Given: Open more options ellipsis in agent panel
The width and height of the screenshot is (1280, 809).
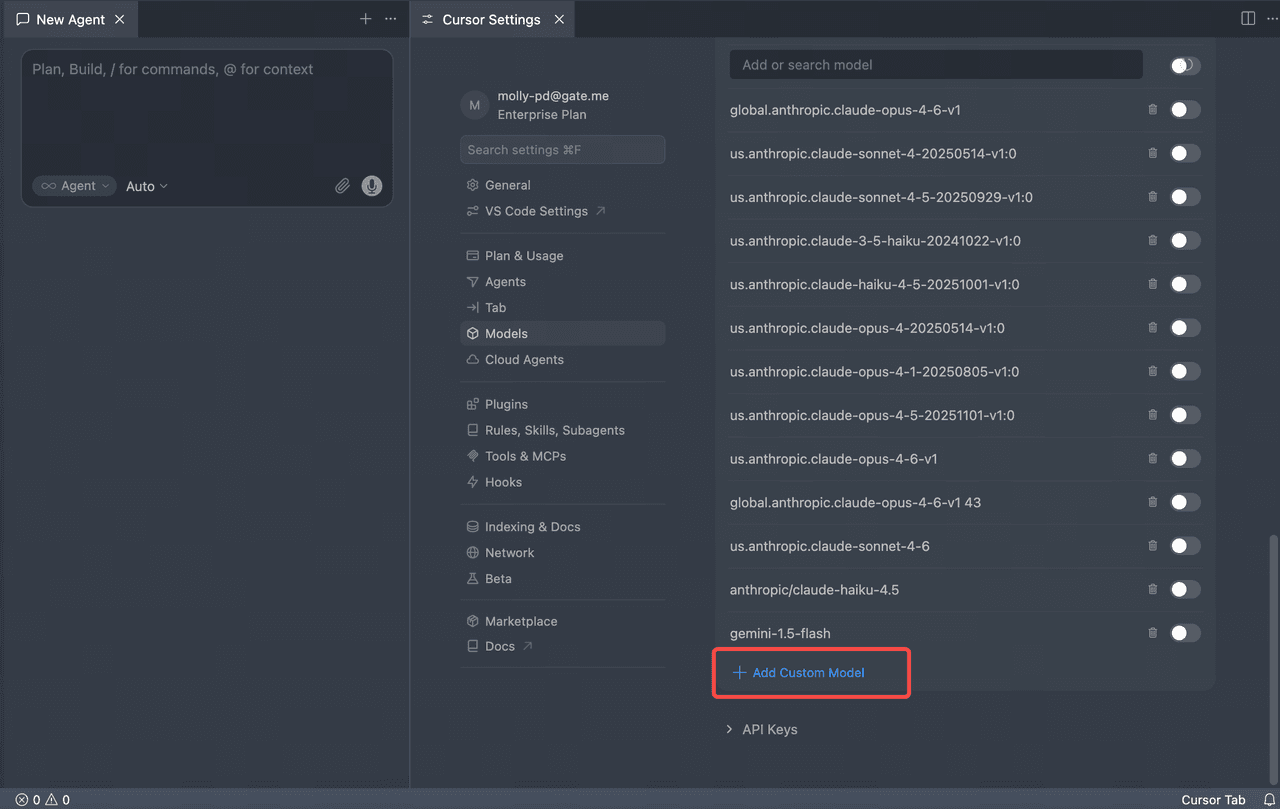Looking at the screenshot, I should coord(391,19).
